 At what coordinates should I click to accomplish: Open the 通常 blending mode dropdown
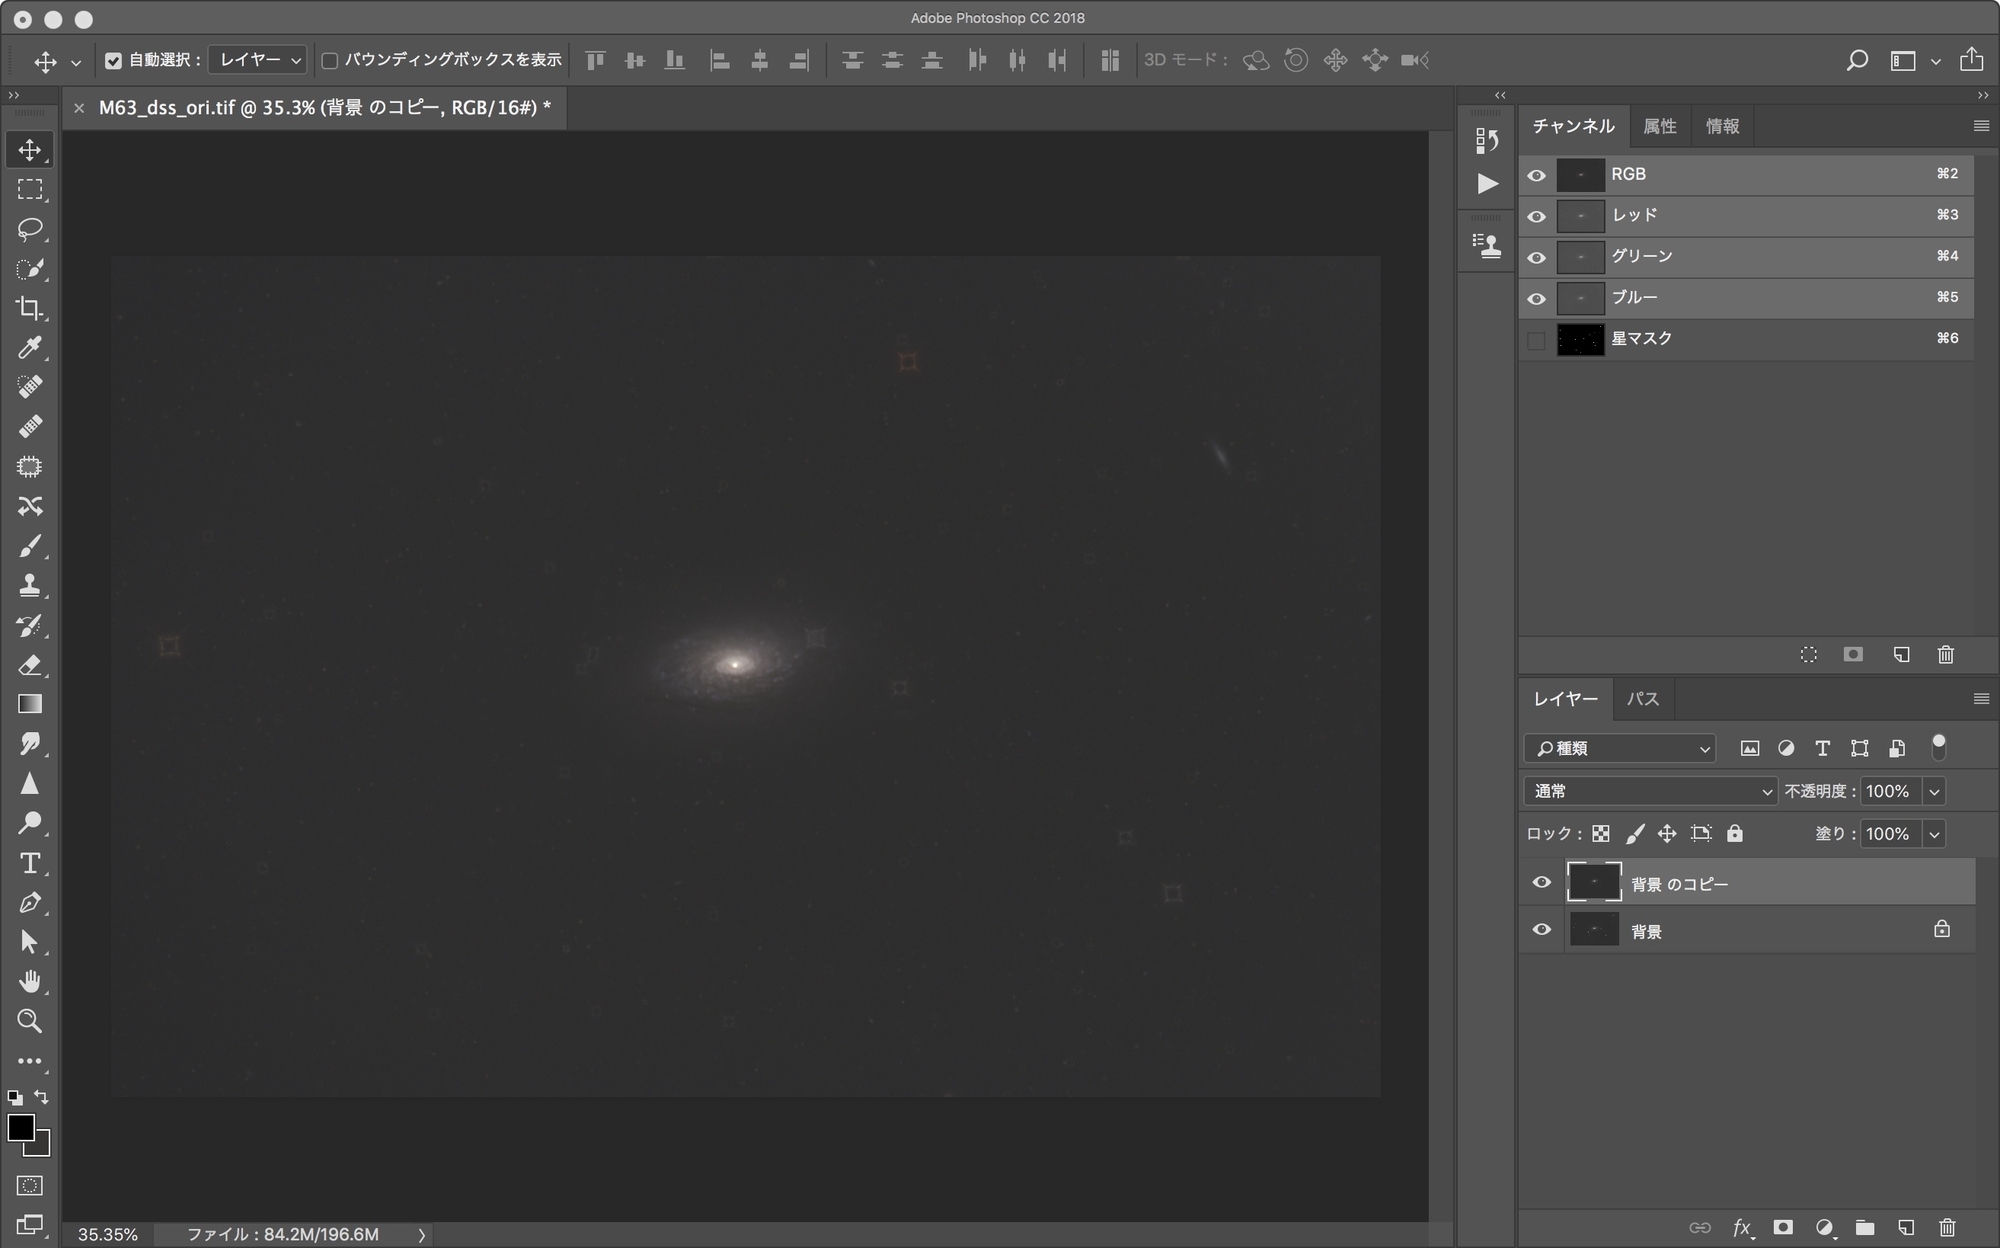point(1650,791)
